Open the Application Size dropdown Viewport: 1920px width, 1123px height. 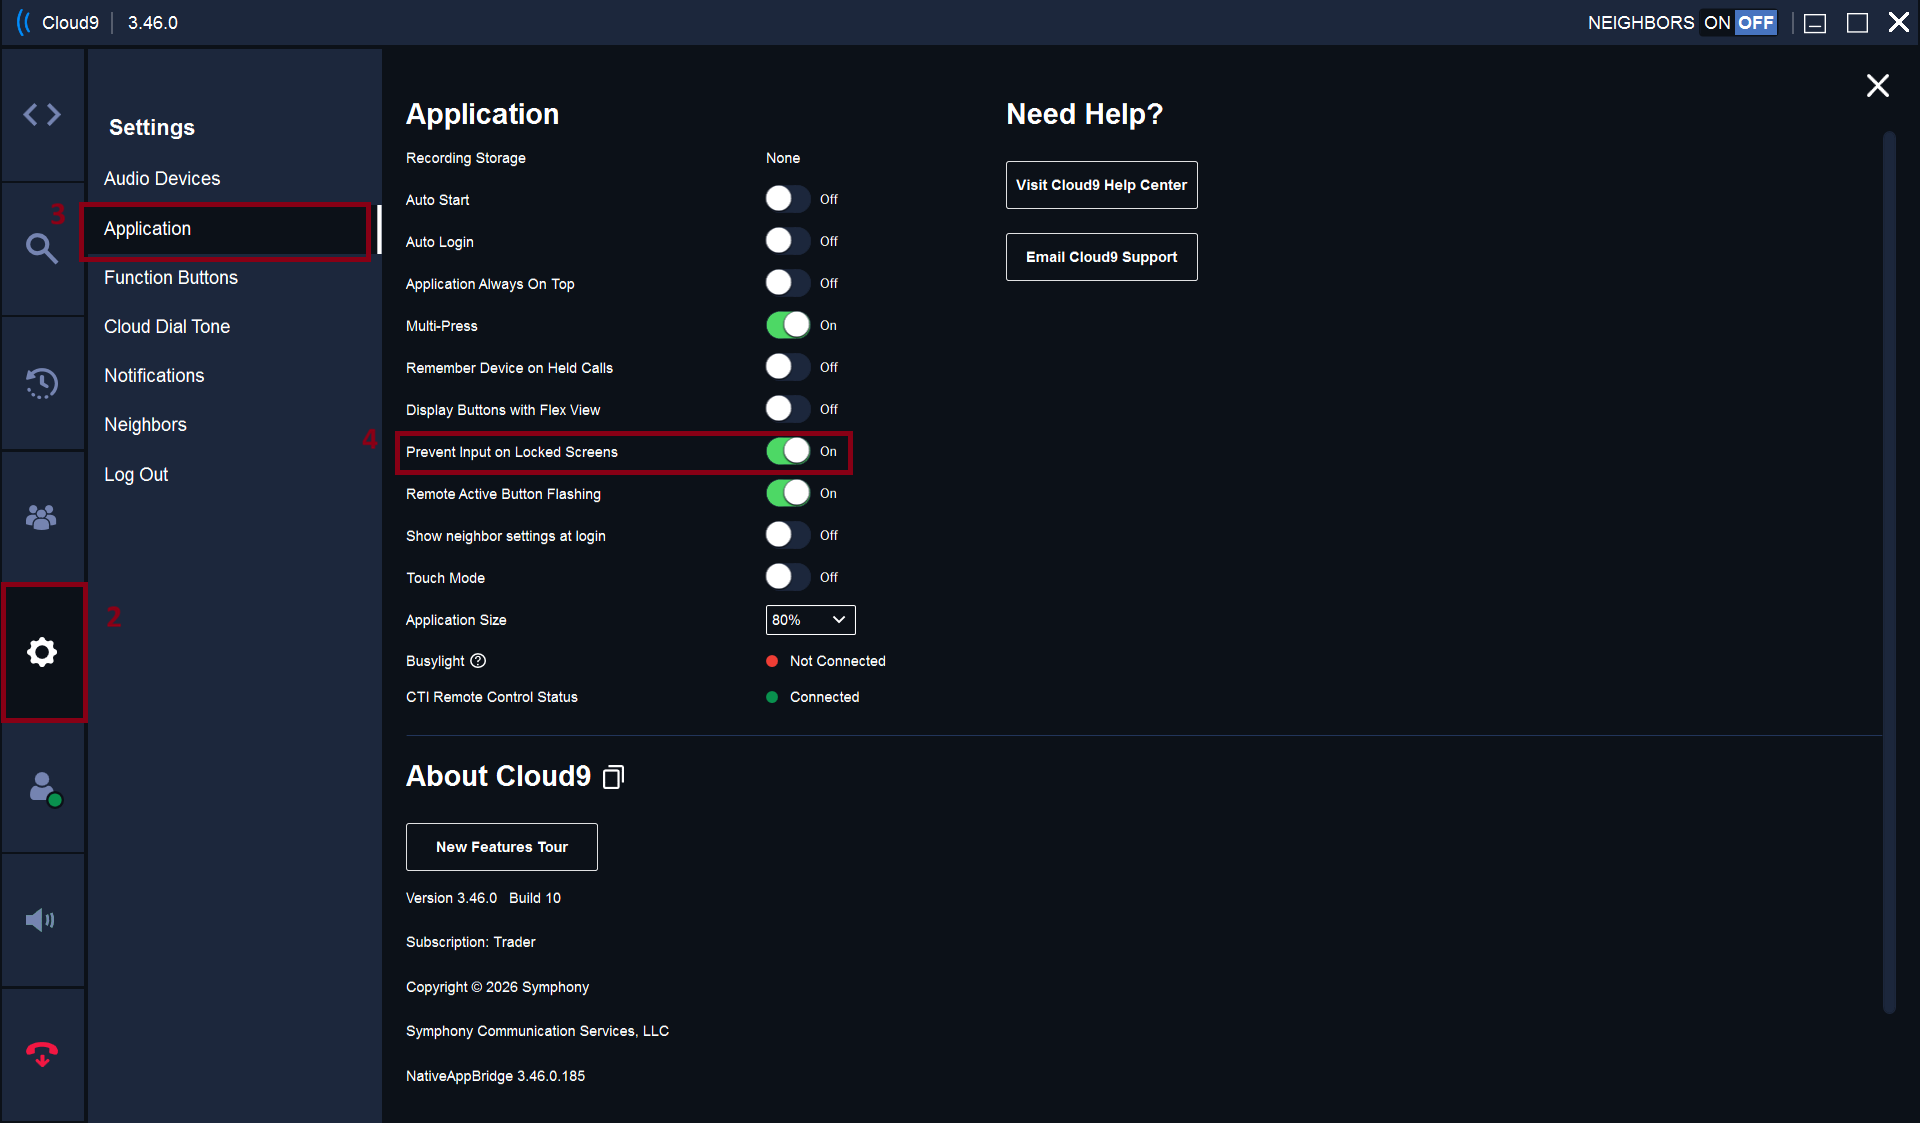(810, 620)
